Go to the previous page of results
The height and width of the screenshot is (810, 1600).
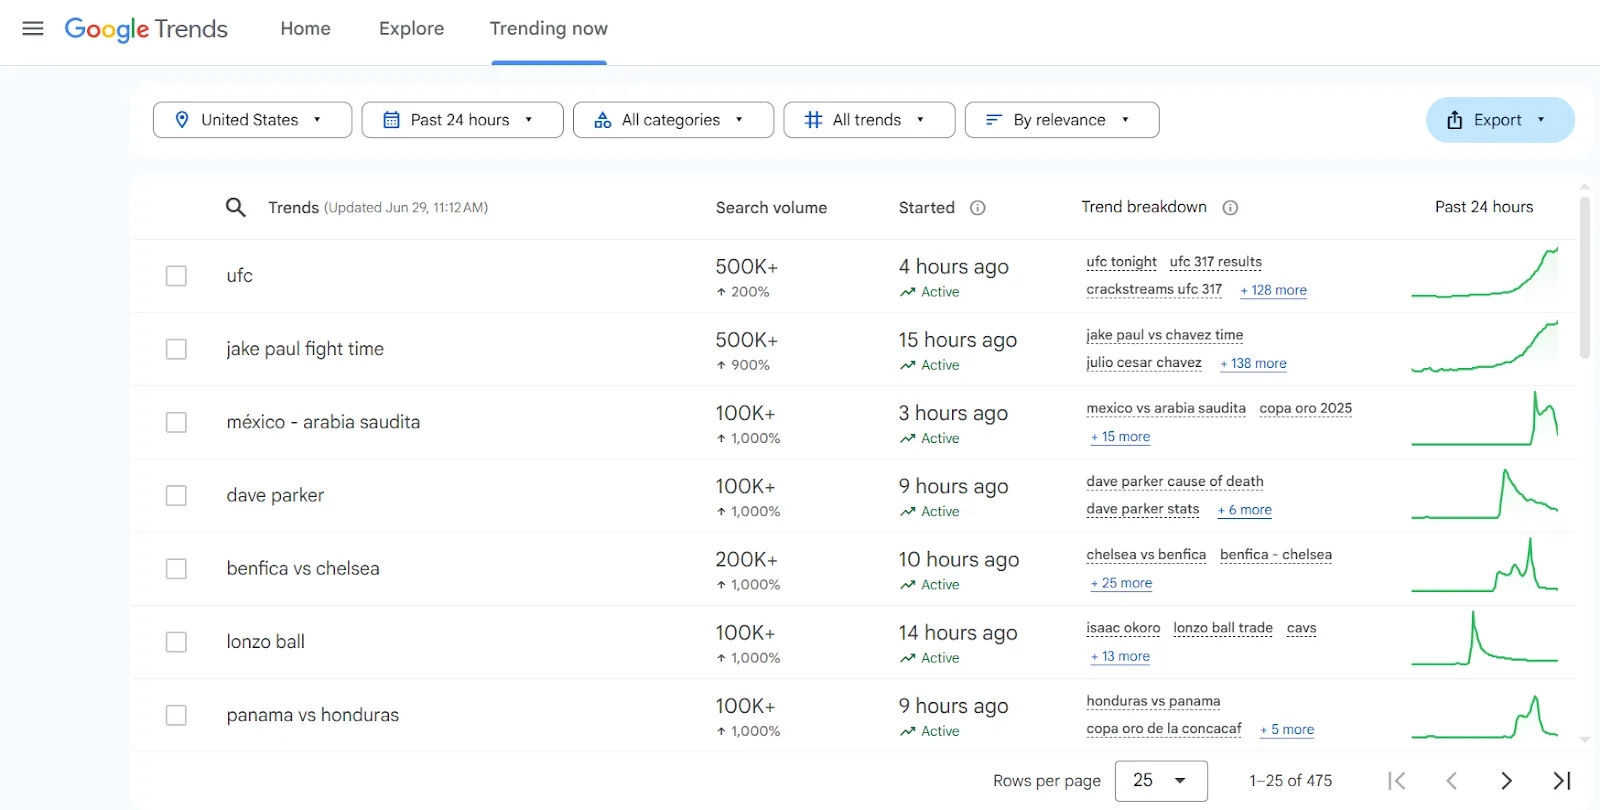pyautogui.click(x=1452, y=781)
